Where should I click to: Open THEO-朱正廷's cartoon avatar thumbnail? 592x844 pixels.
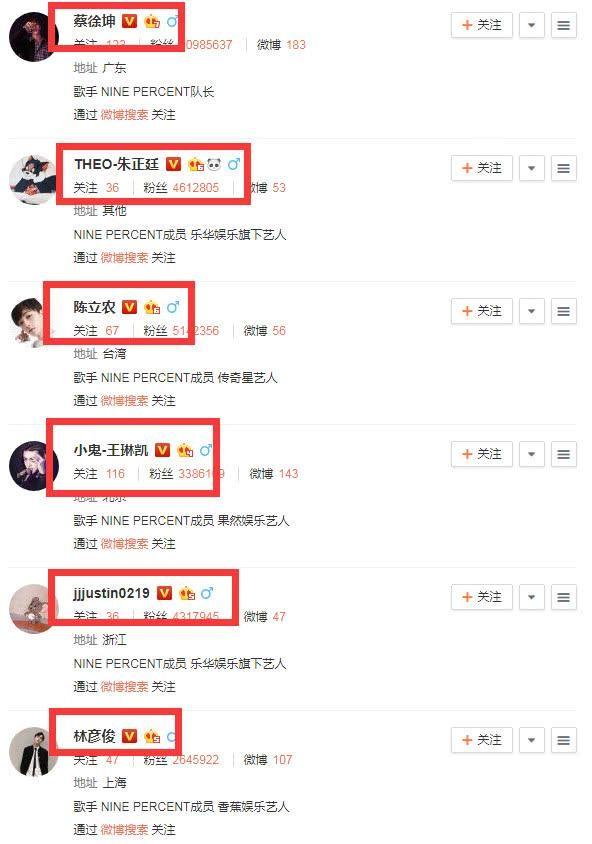(33, 179)
